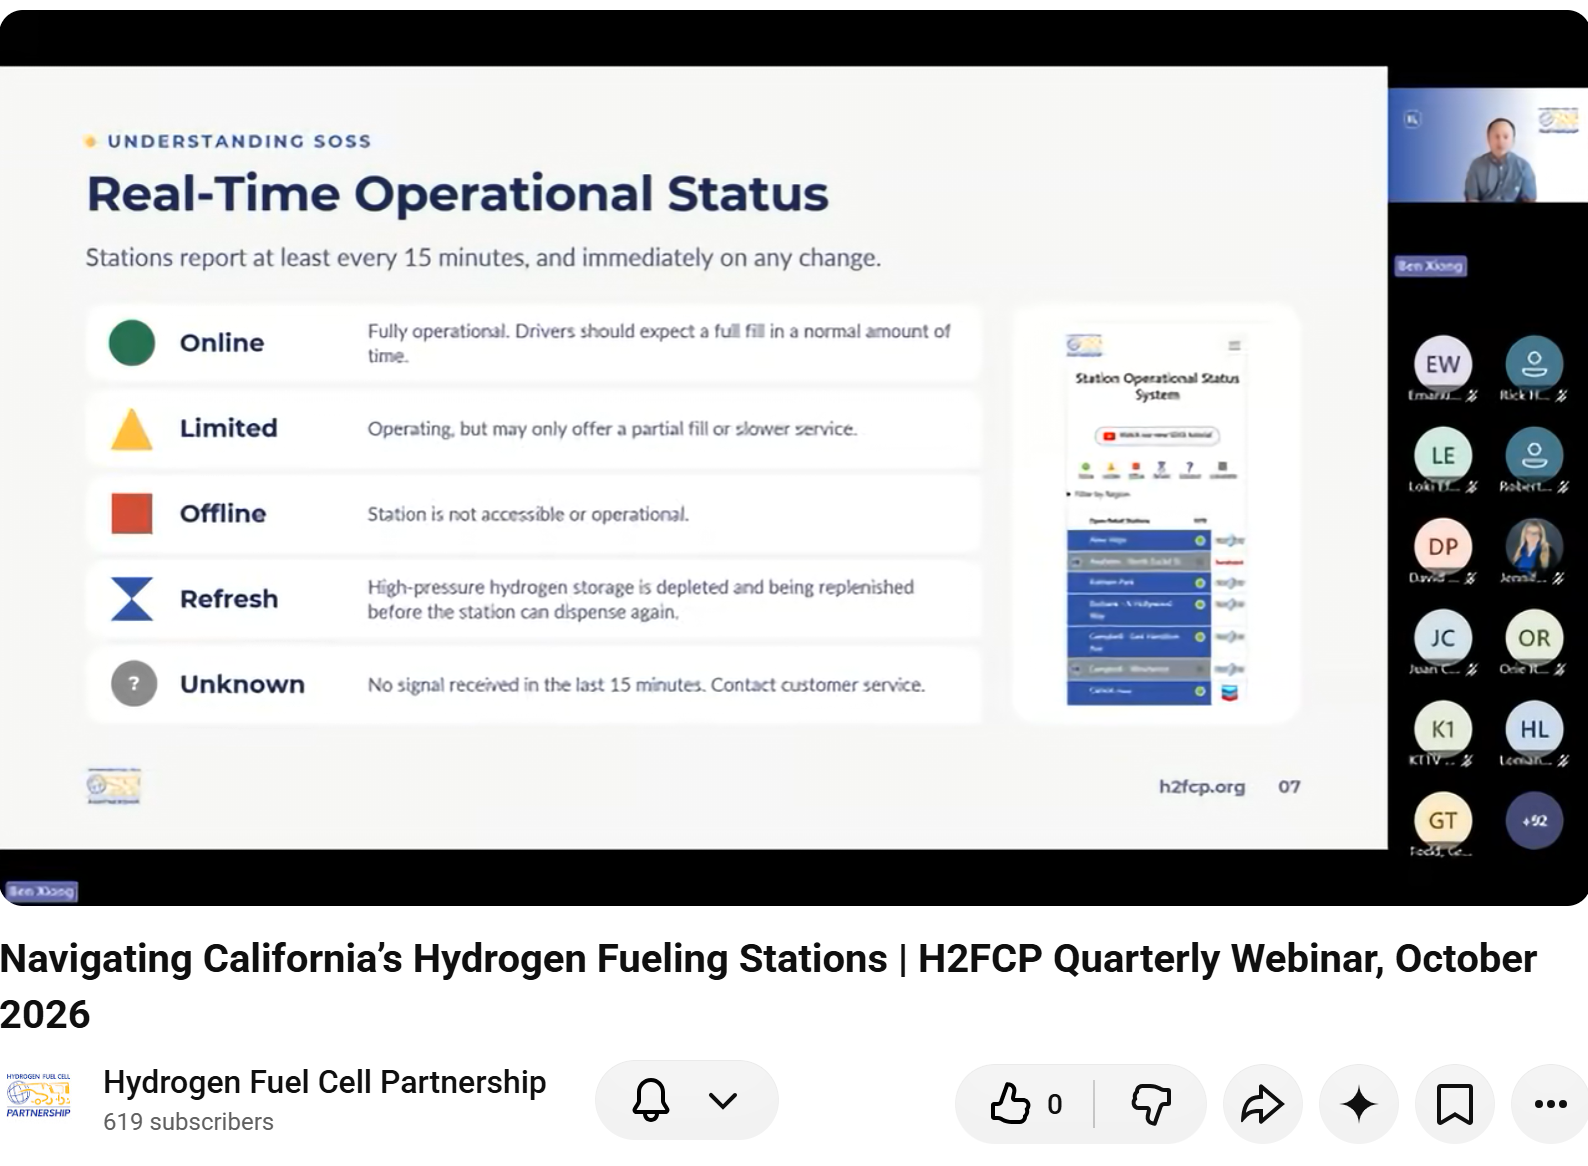Like the video with thumbs up

[x=1009, y=1104]
